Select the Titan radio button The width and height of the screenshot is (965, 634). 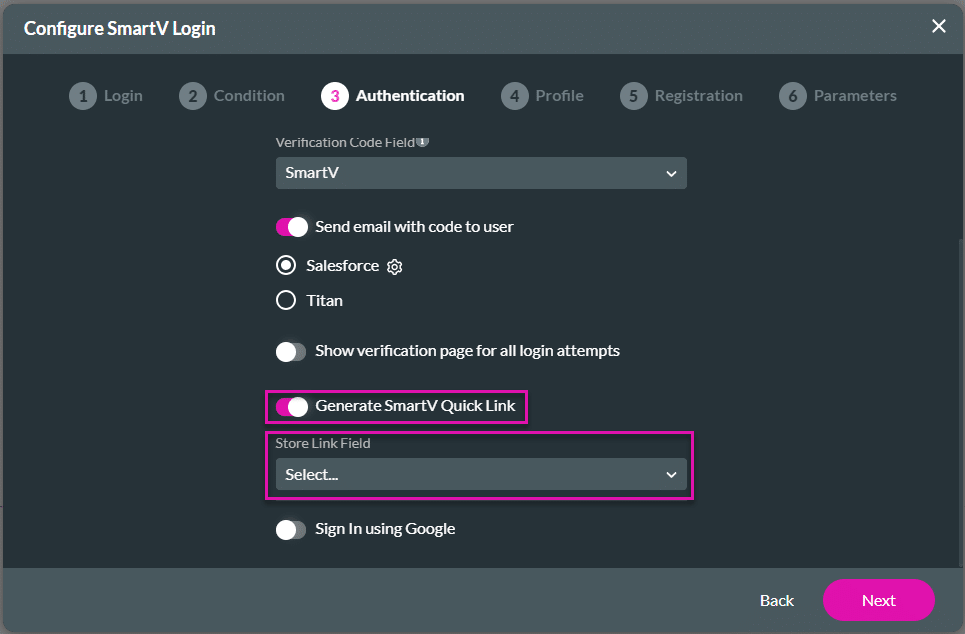(285, 300)
